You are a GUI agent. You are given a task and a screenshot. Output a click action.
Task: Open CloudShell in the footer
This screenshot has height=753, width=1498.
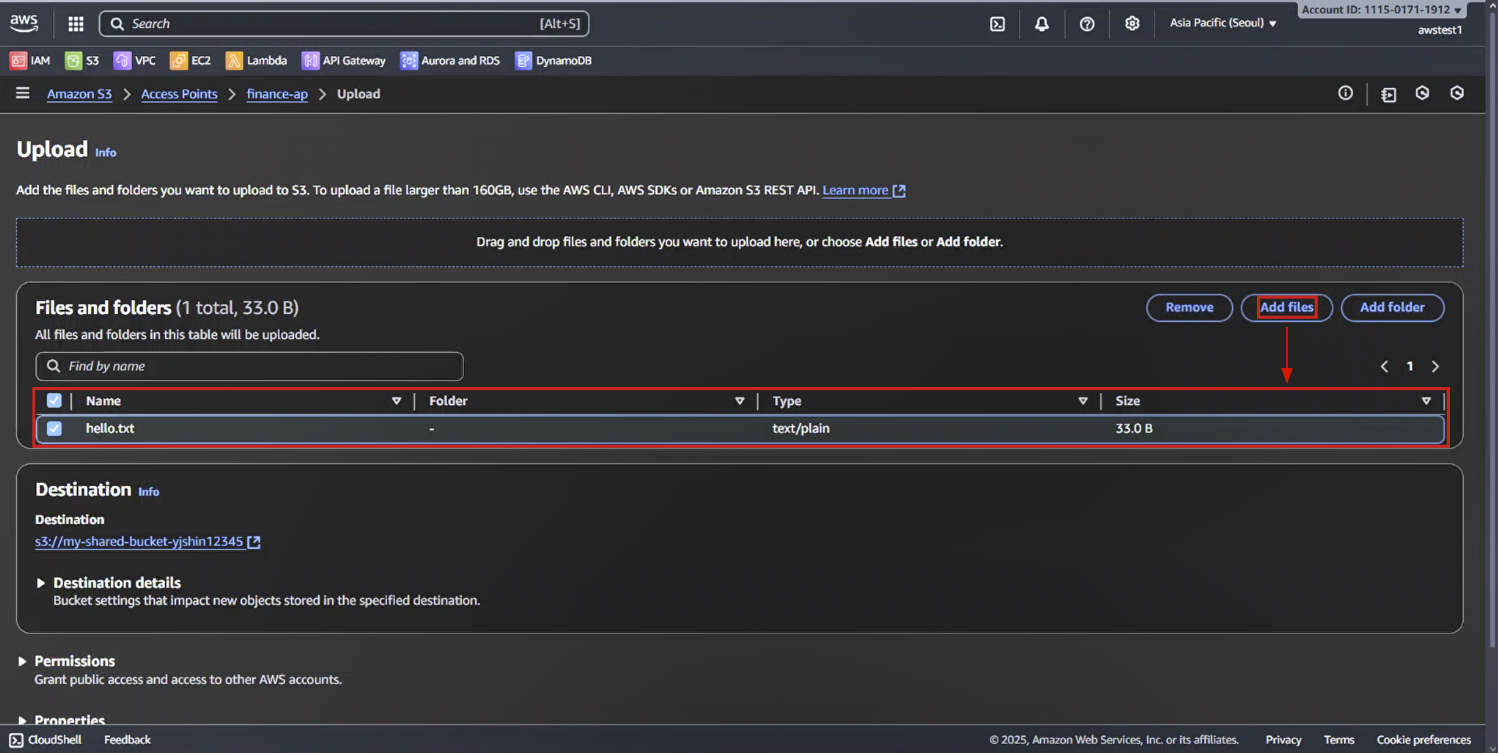coord(46,740)
